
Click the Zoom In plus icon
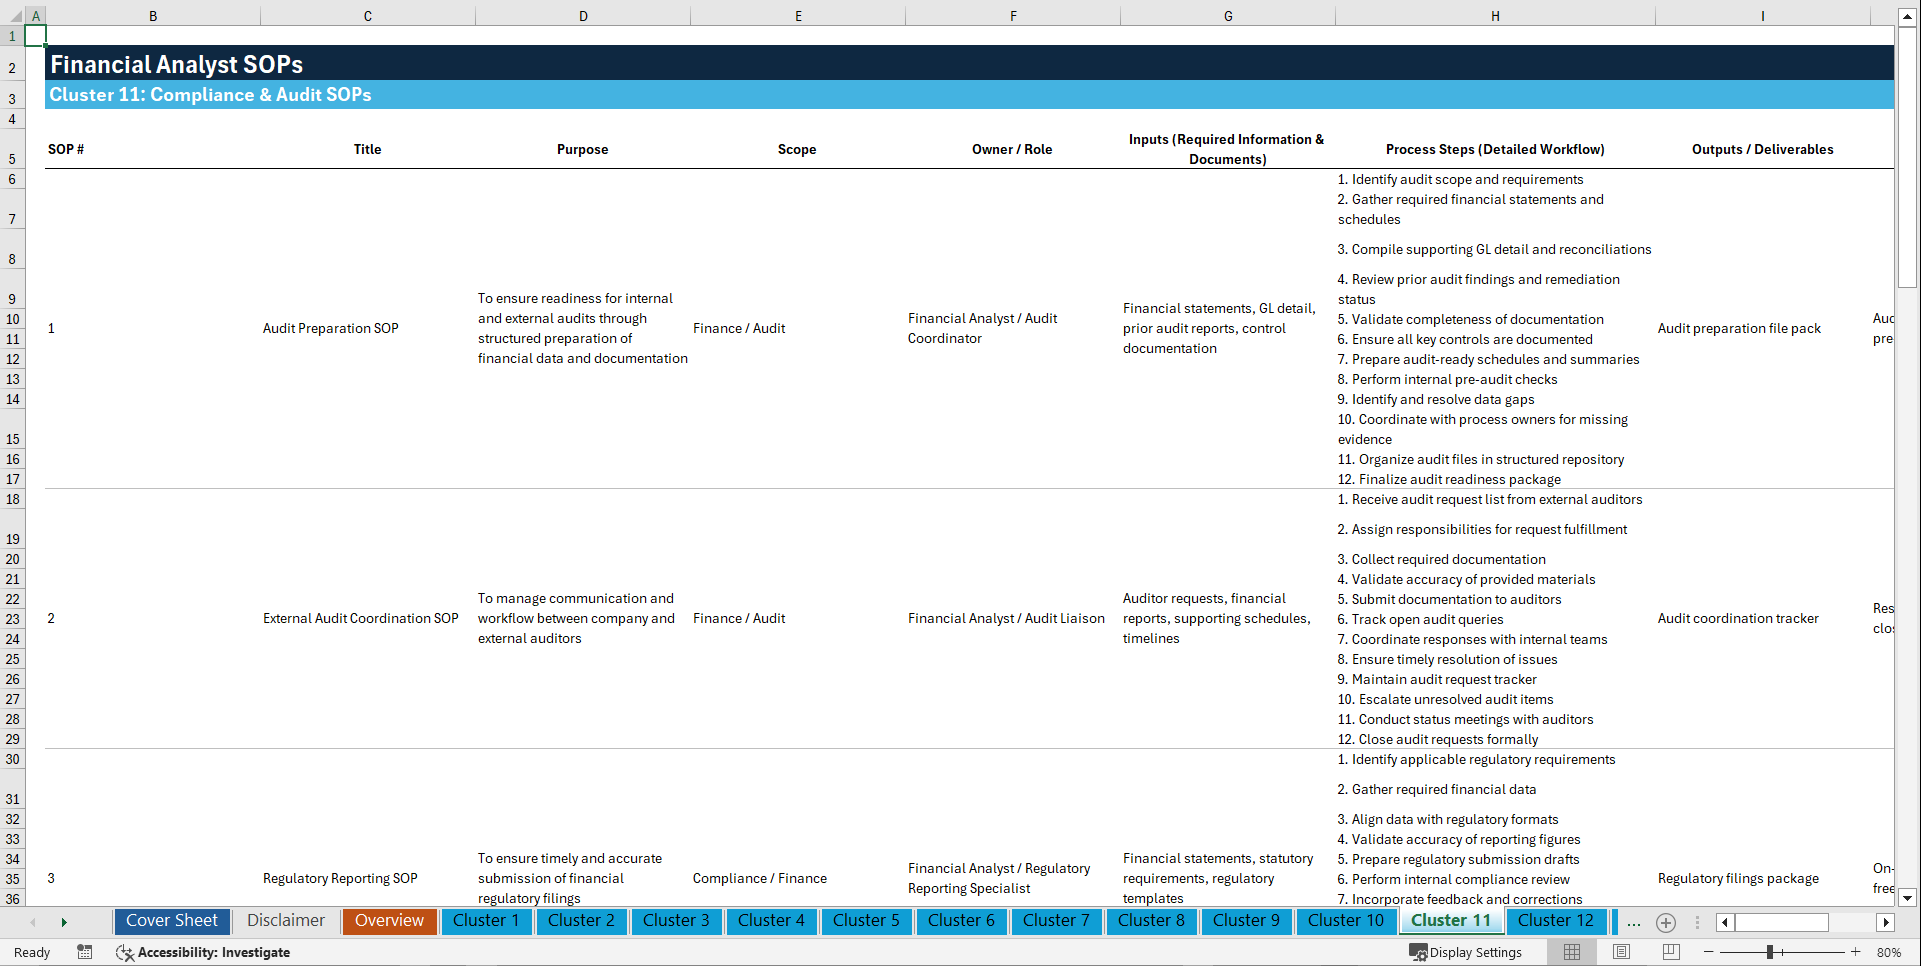pyautogui.click(x=1856, y=952)
